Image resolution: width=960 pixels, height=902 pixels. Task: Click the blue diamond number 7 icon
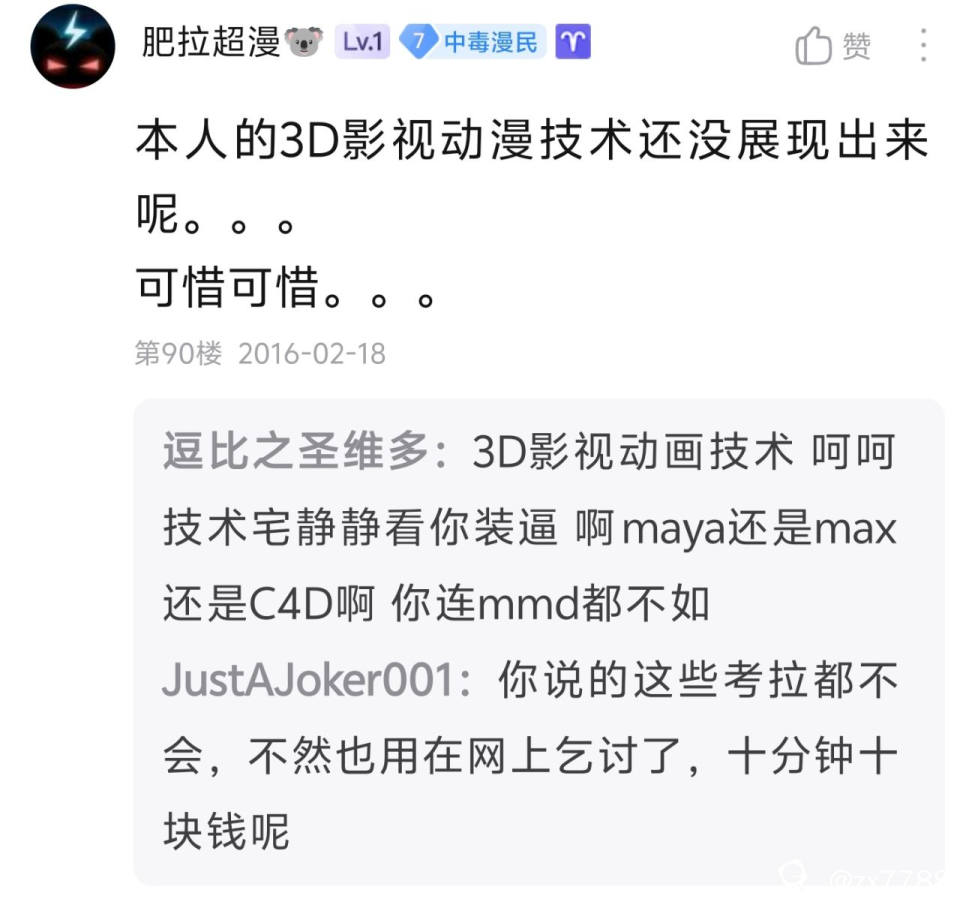[418, 42]
